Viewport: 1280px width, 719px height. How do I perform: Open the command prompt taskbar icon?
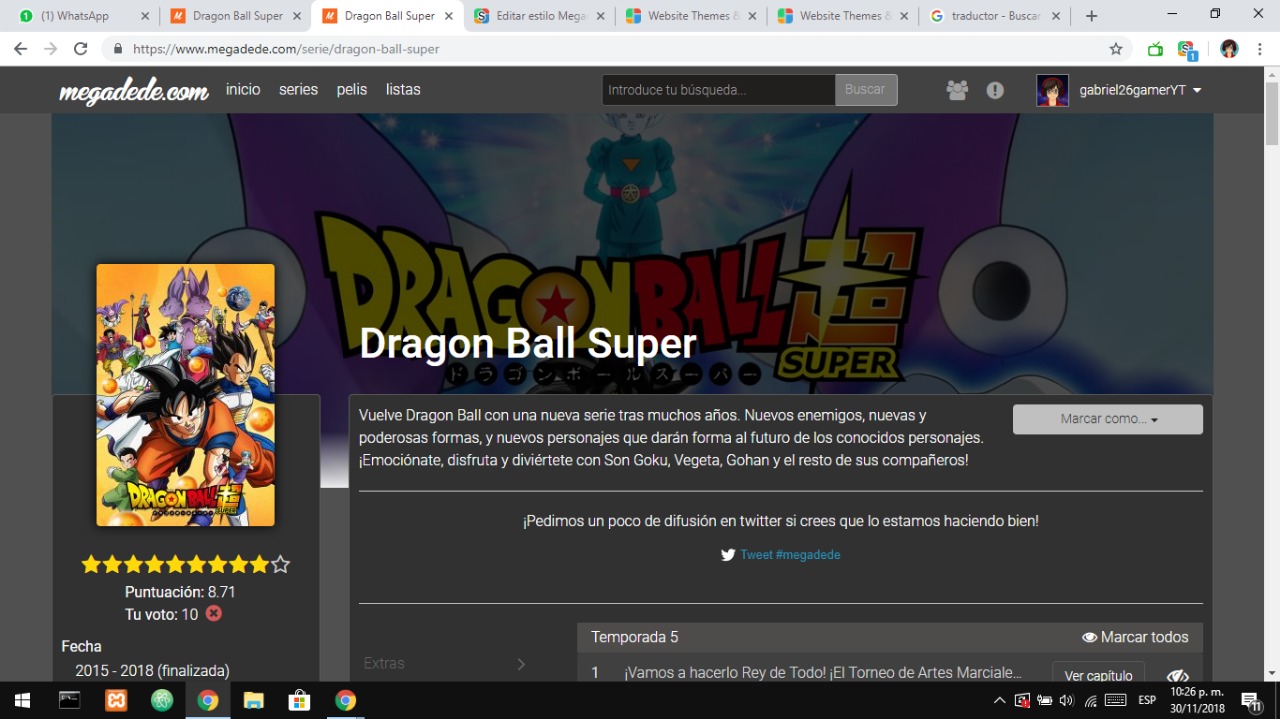(69, 700)
